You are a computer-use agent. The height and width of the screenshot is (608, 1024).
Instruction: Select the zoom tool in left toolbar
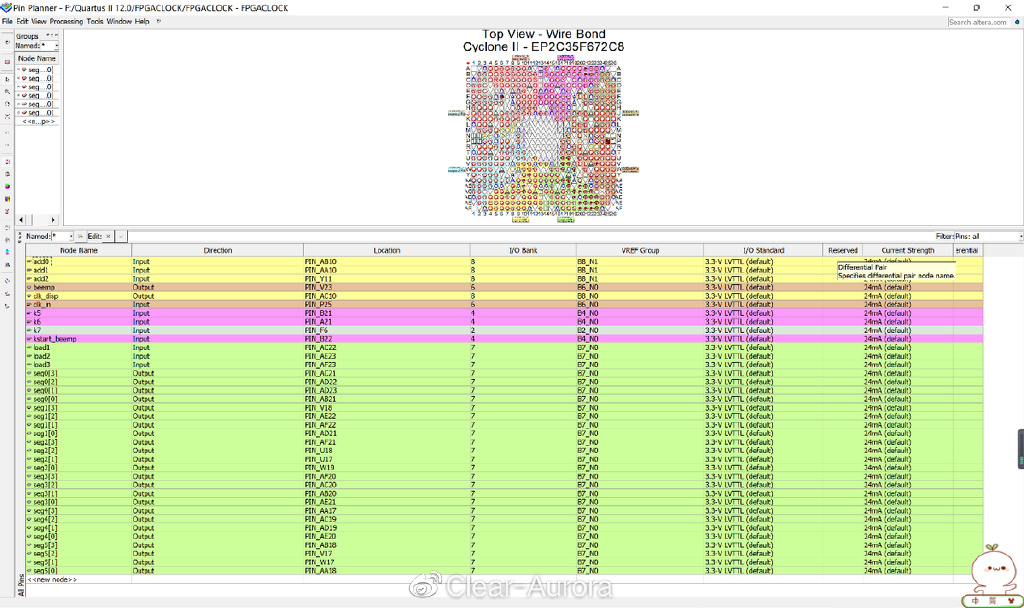(x=7, y=92)
